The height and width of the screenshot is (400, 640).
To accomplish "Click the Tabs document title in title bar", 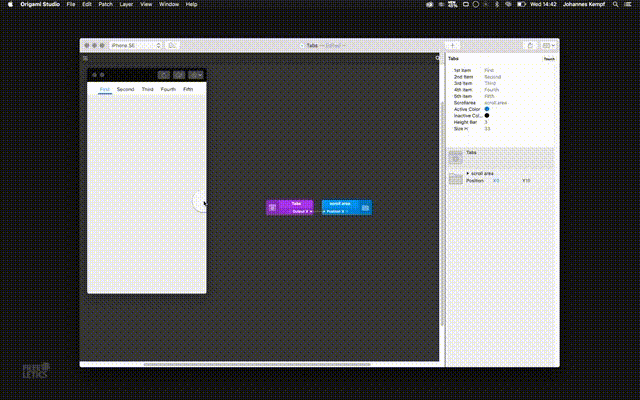I will (312, 45).
